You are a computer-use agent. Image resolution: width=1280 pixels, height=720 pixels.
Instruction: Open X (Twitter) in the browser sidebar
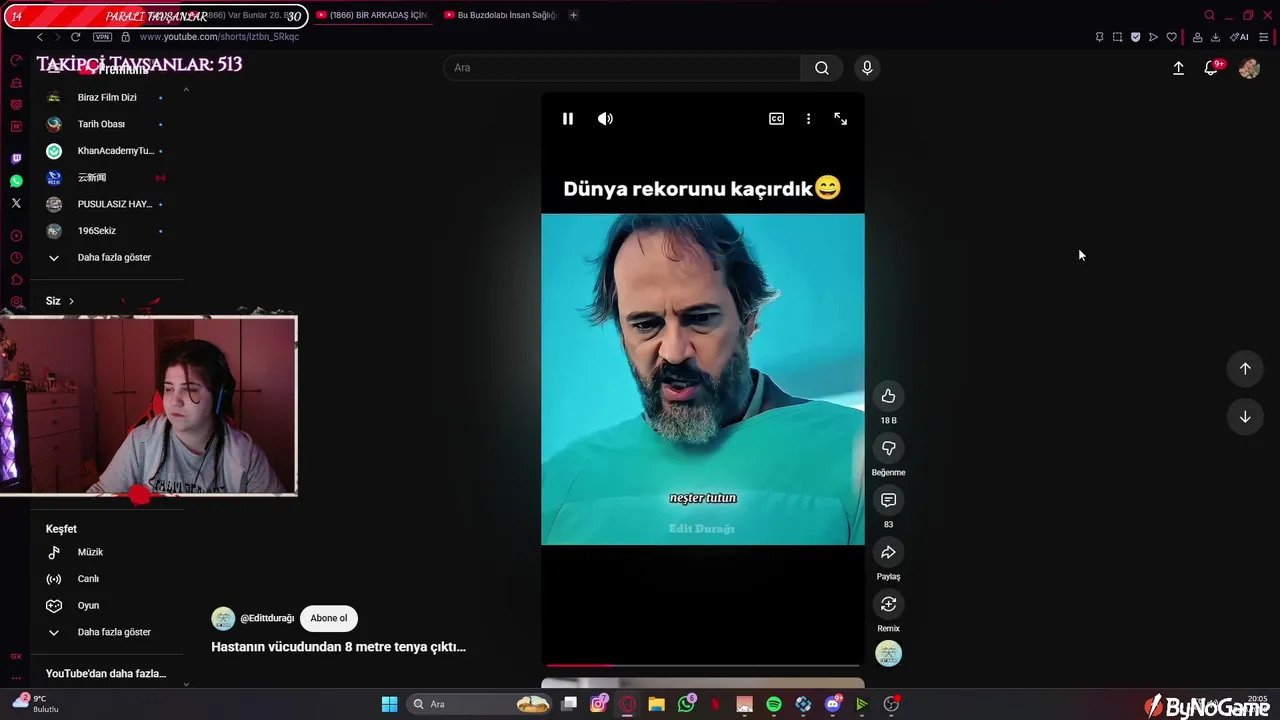click(x=16, y=203)
